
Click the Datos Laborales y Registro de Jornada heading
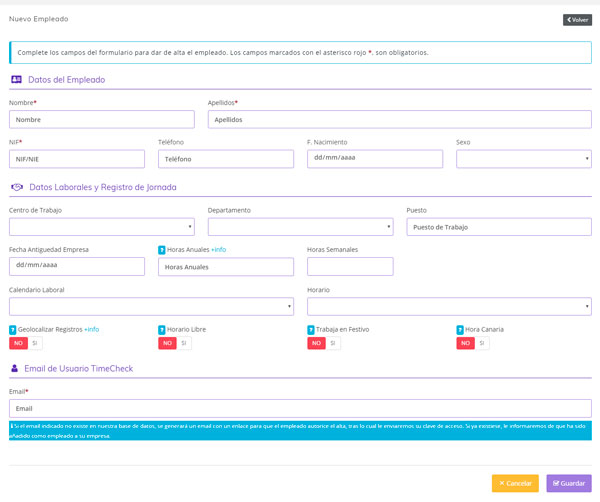(x=103, y=187)
